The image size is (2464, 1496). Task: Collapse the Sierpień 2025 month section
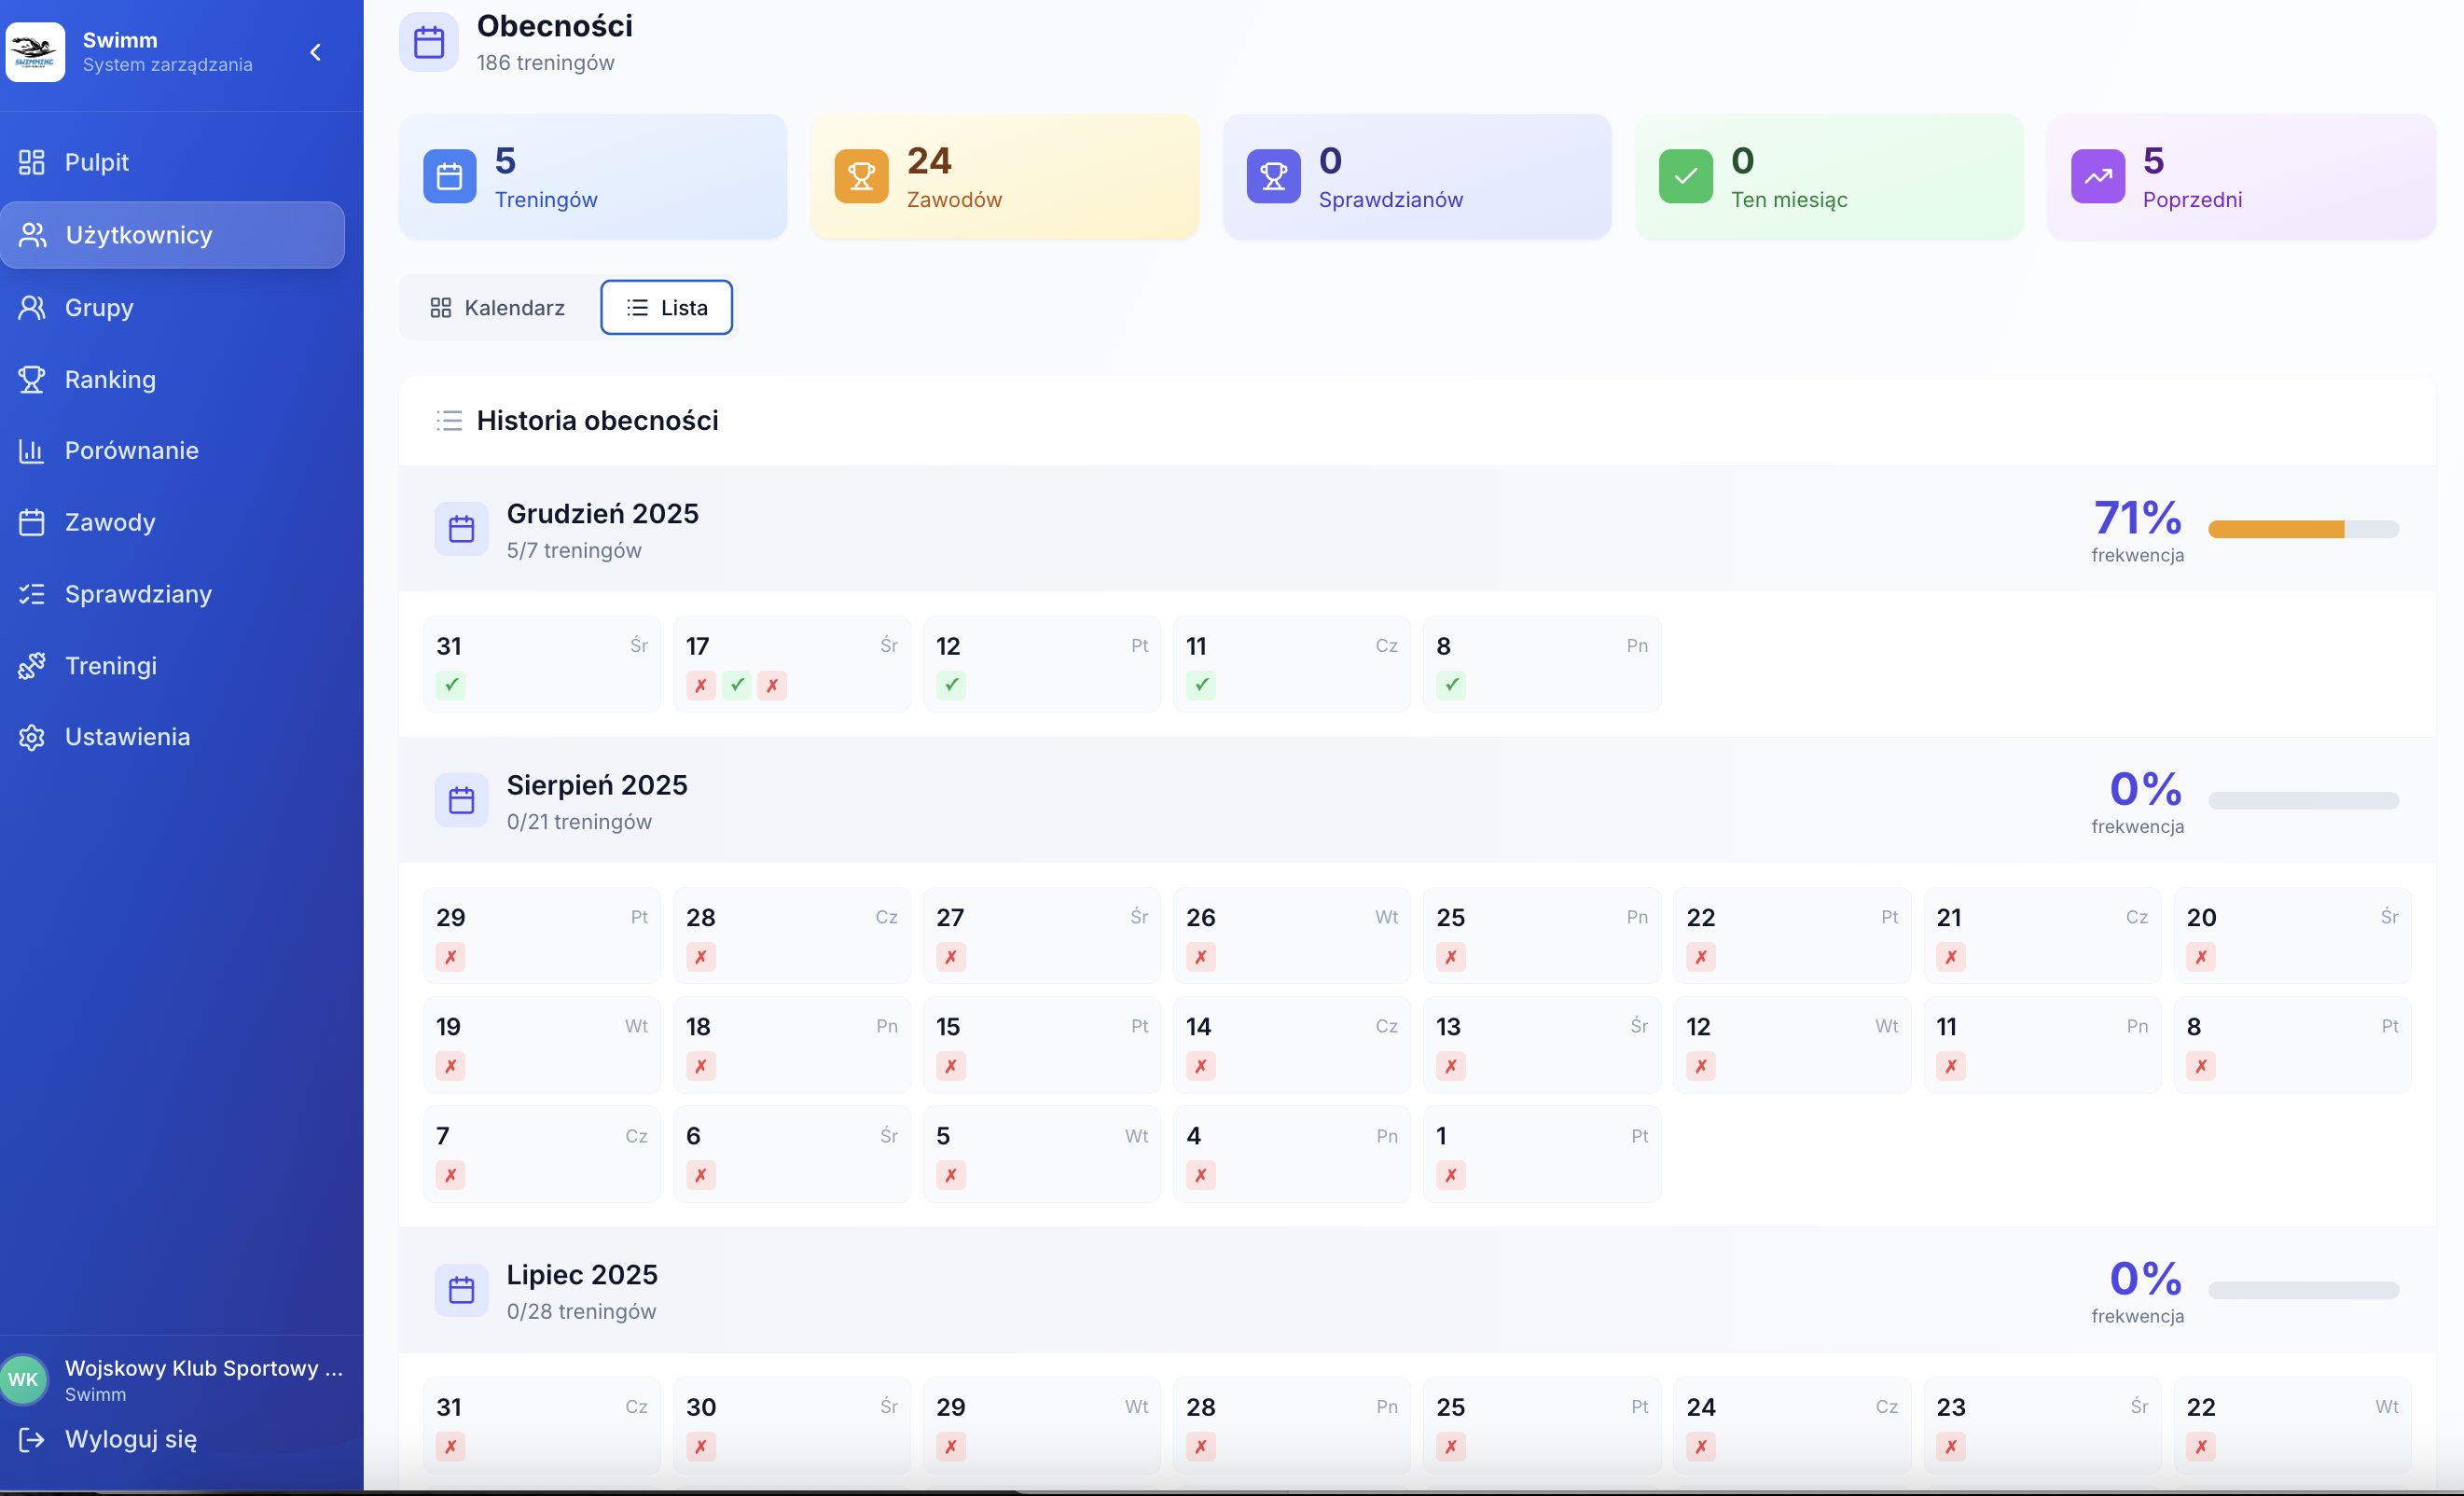point(596,786)
